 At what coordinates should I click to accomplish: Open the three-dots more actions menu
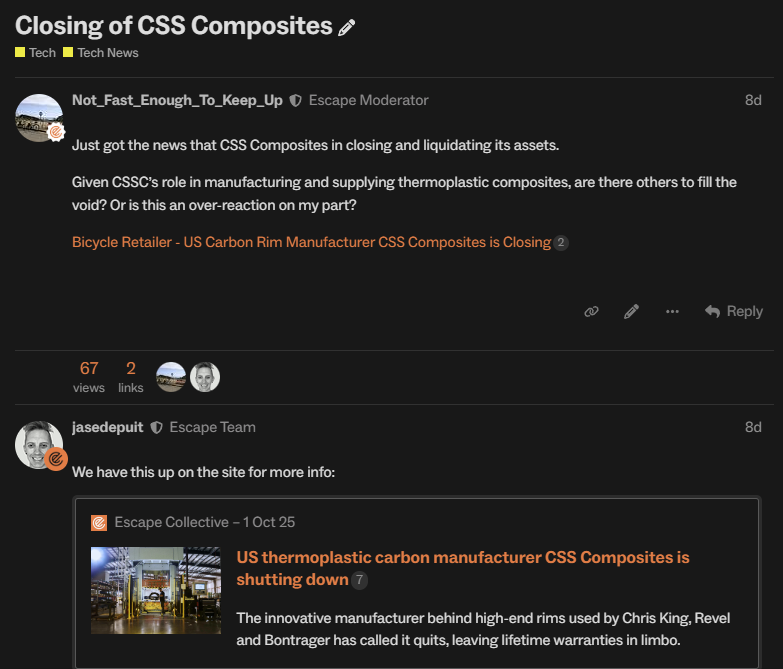click(x=672, y=312)
